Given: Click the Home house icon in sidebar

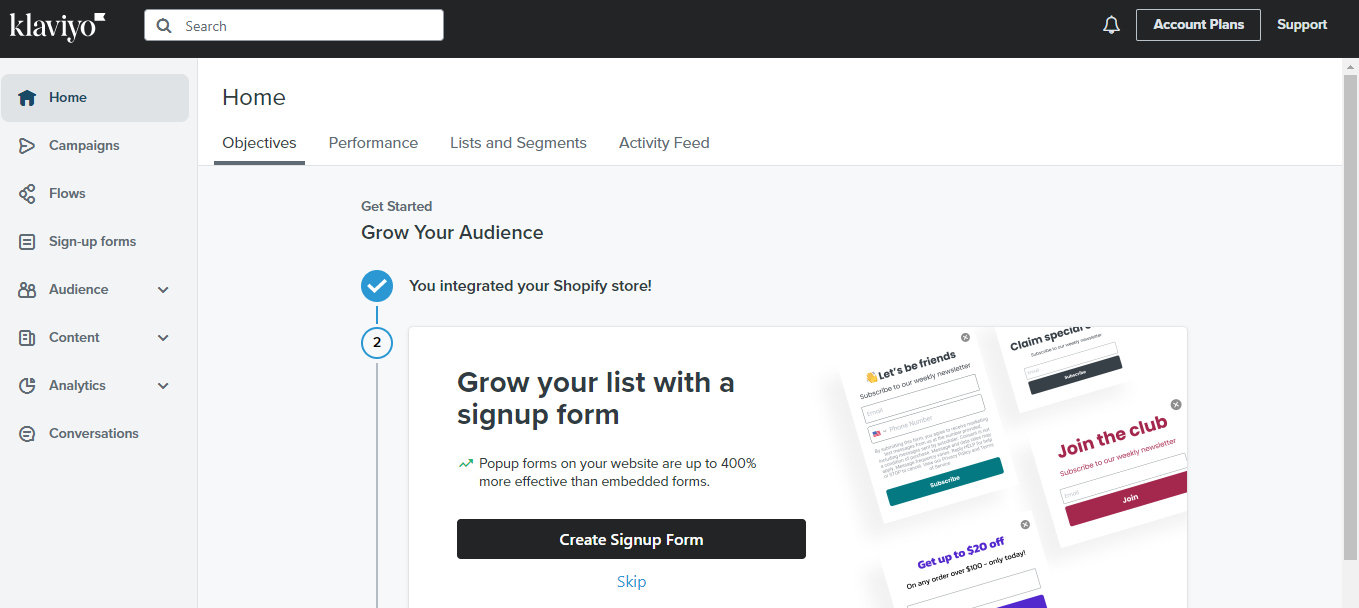Looking at the screenshot, I should tap(27, 98).
